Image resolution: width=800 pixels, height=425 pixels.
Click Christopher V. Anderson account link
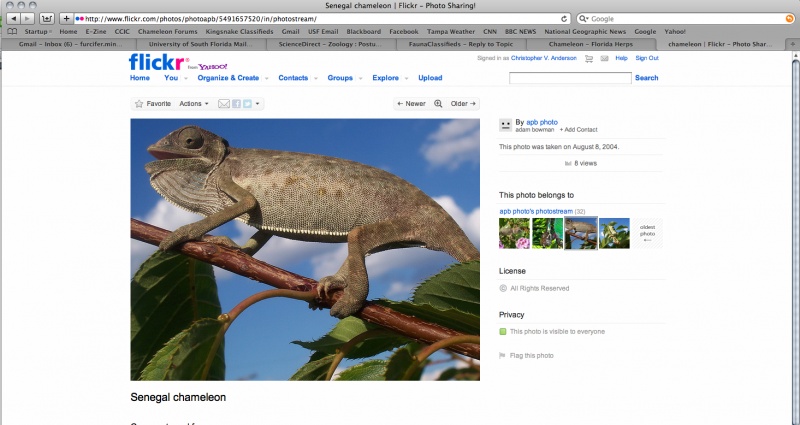[x=544, y=59]
